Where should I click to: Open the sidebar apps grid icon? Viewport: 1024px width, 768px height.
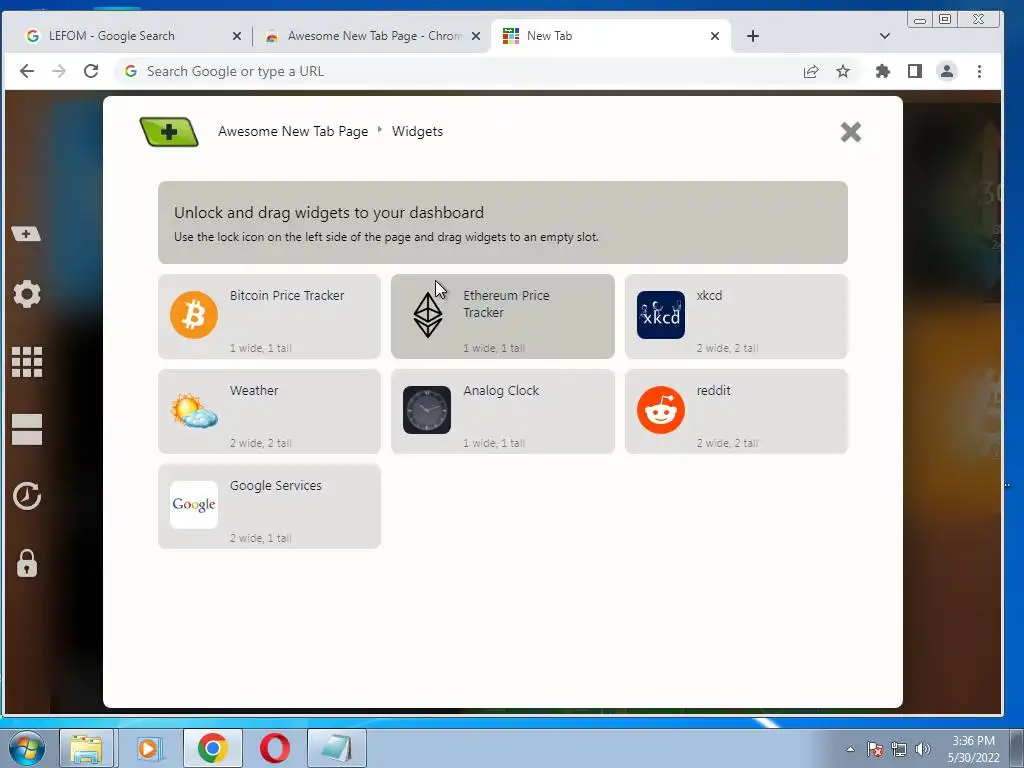[x=27, y=362]
